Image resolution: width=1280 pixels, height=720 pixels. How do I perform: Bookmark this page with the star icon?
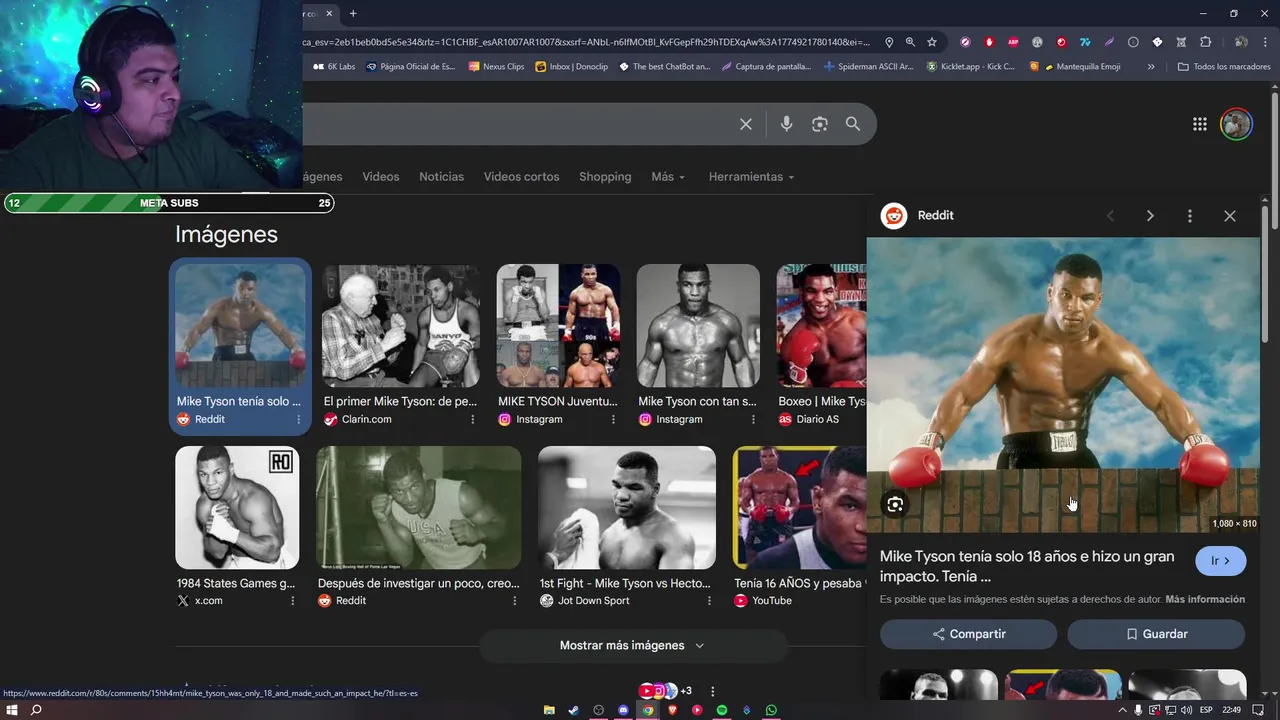click(932, 42)
